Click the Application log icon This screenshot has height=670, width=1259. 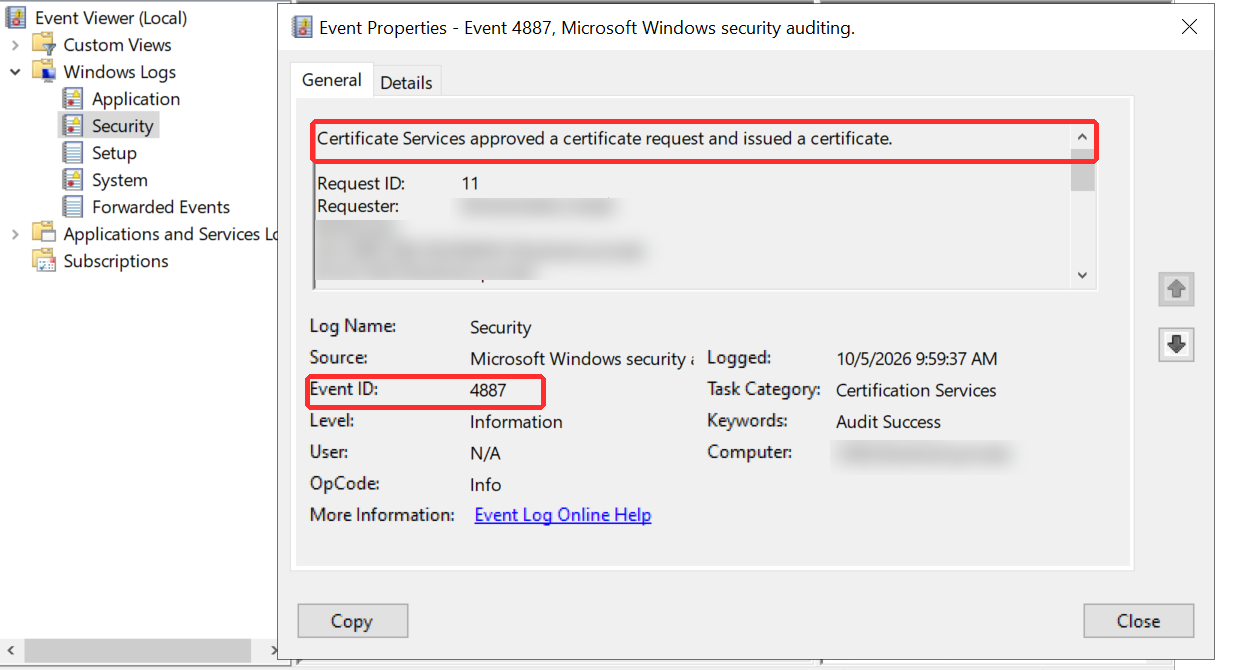[x=73, y=98]
